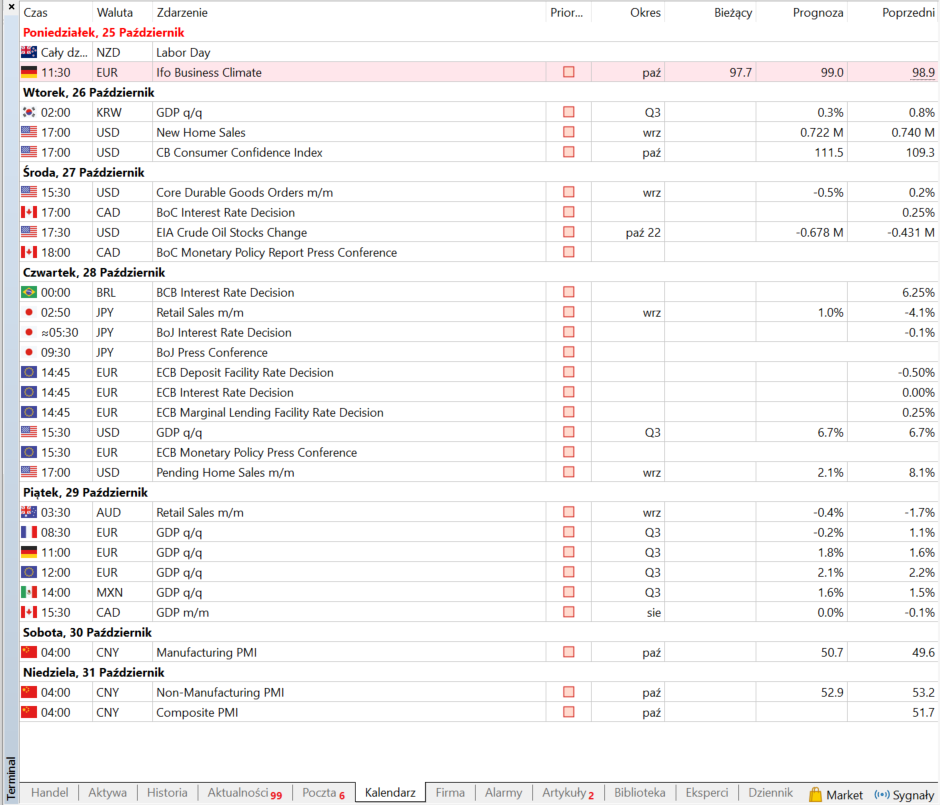The width and height of the screenshot is (940, 805).
Task: Toggle priority box for ECB Interest Rate Decision
Action: (569, 392)
